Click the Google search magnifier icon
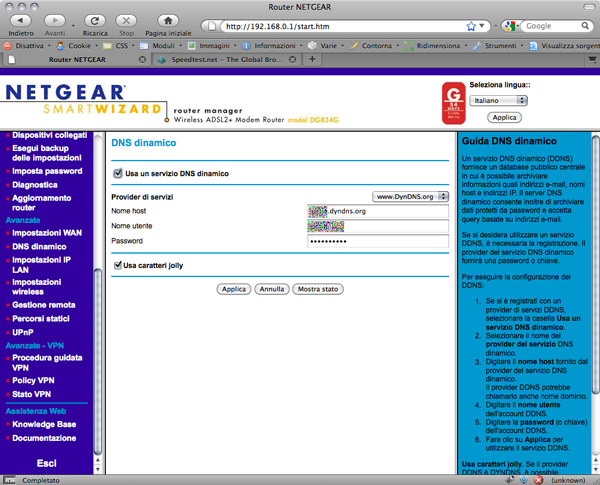Screen dimensions: 600x485 [x=585, y=26]
